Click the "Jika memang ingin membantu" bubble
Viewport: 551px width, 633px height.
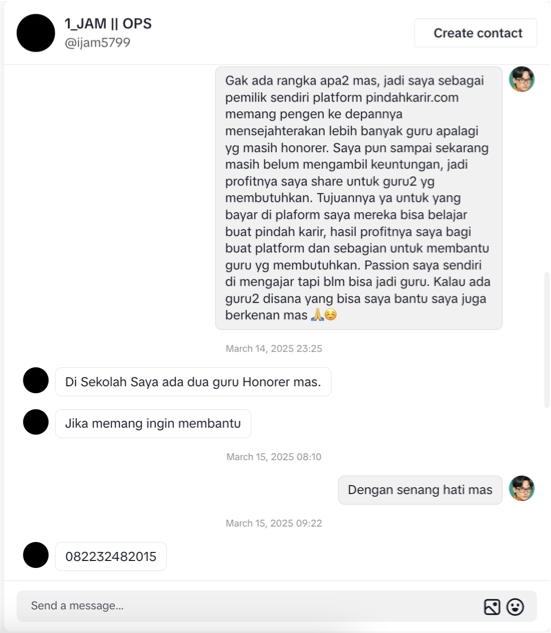153,423
